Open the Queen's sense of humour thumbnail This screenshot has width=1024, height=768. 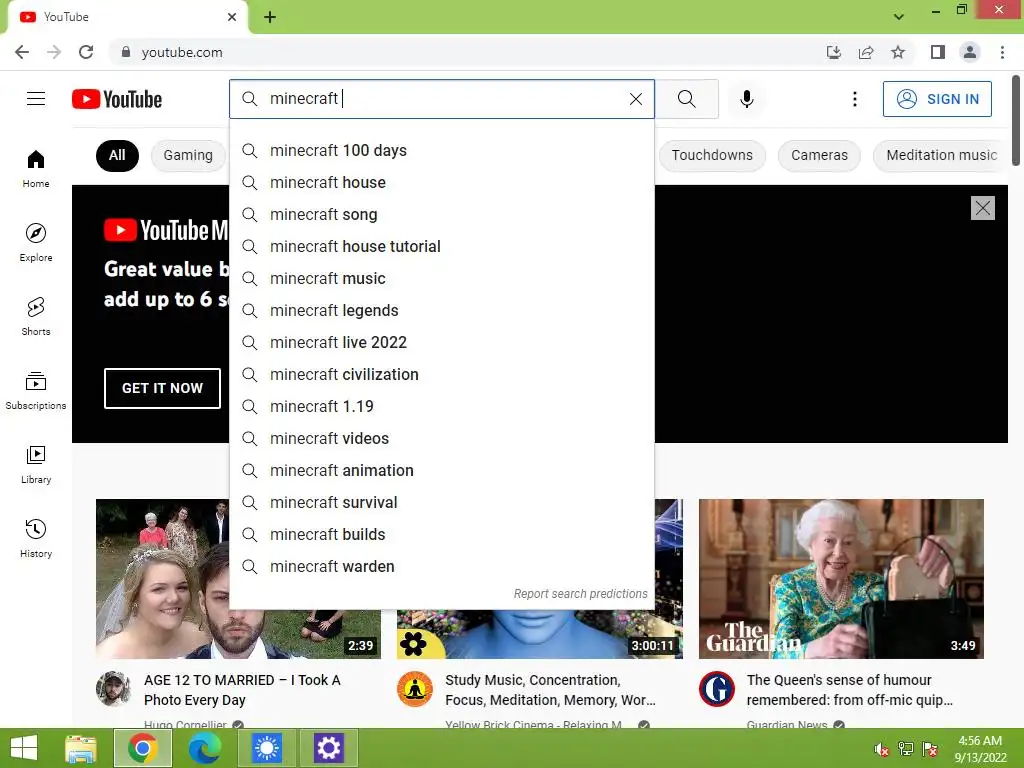(841, 579)
